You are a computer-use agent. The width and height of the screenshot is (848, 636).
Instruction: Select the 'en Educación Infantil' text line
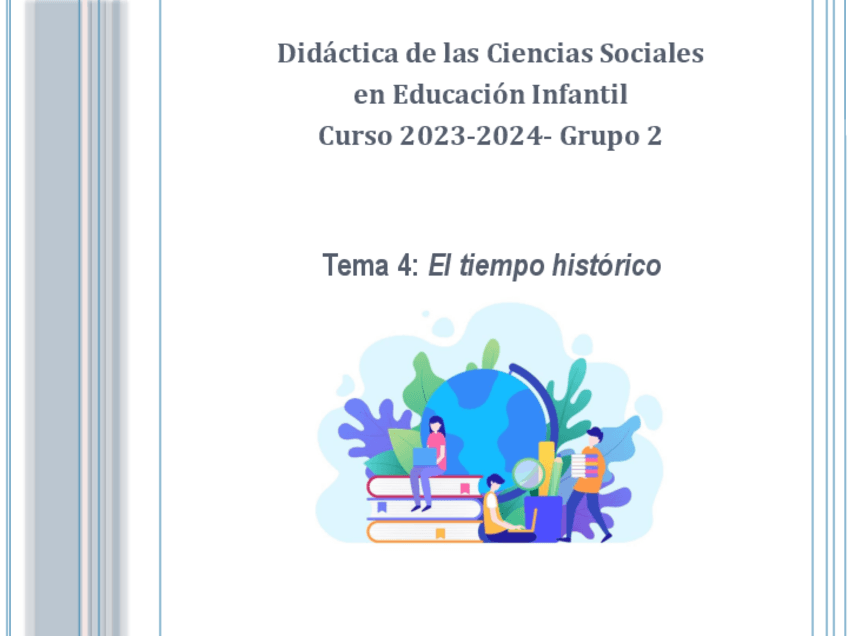(x=490, y=95)
